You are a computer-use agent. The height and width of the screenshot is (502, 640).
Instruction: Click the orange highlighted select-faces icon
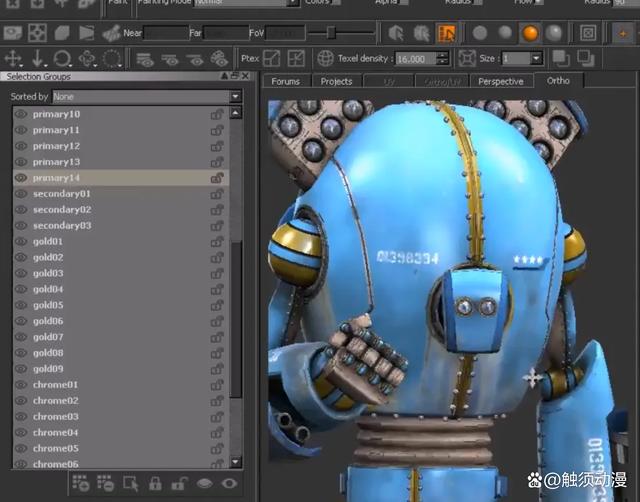[446, 33]
